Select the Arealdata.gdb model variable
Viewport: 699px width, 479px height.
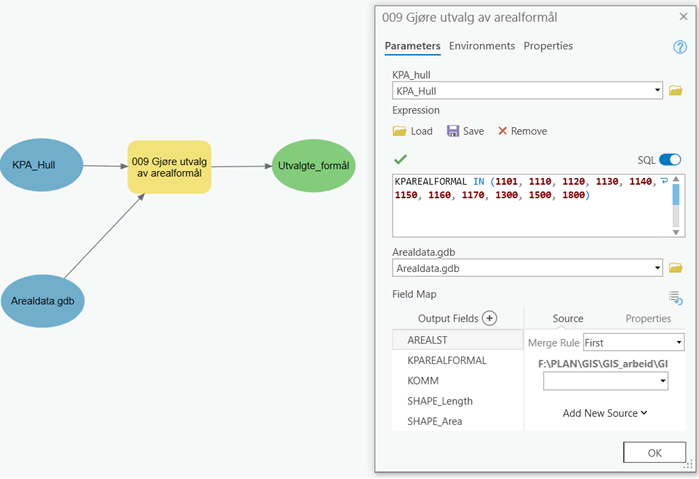point(42,299)
